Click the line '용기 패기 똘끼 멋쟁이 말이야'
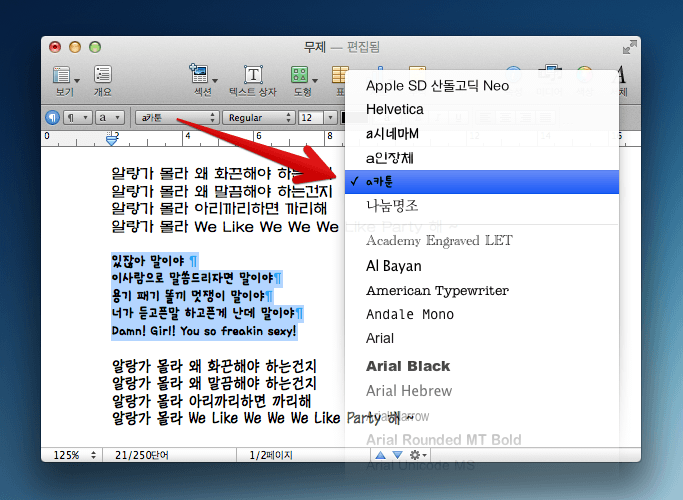This screenshot has height=500, width=683. (188, 296)
